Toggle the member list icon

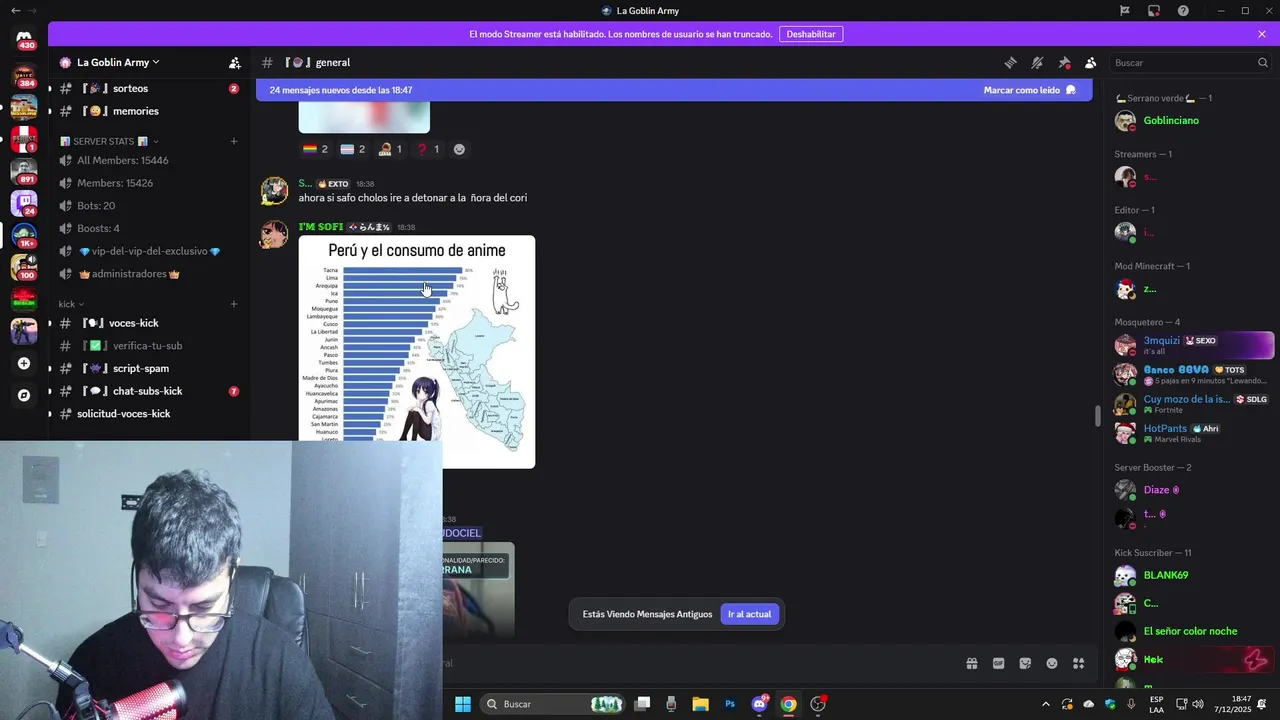(1091, 62)
